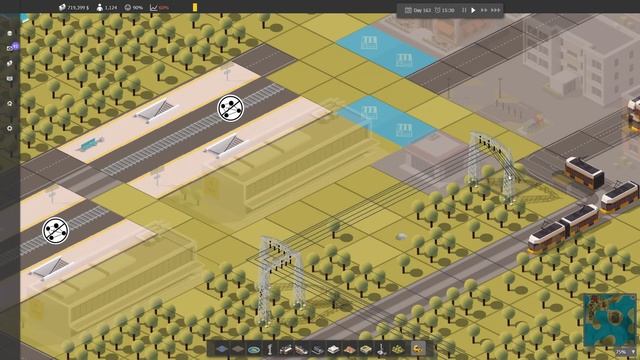Select the highlighted yellow bulldozer tool
Image resolution: width=640 pixels, height=360 pixels.
pos(418,349)
